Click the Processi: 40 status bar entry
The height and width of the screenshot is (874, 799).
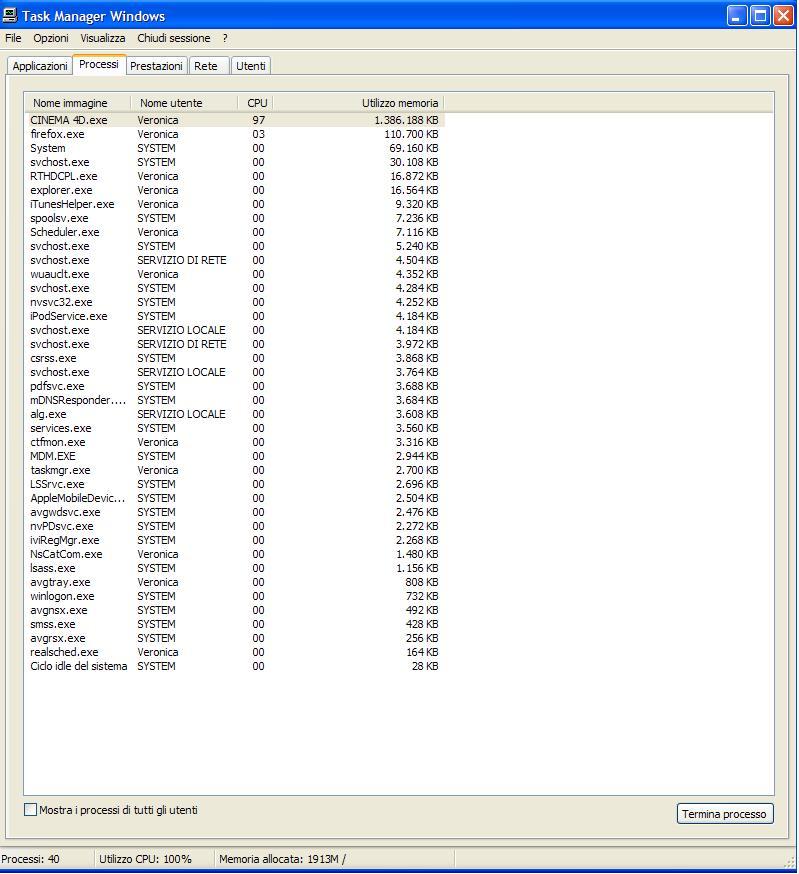click(30, 859)
